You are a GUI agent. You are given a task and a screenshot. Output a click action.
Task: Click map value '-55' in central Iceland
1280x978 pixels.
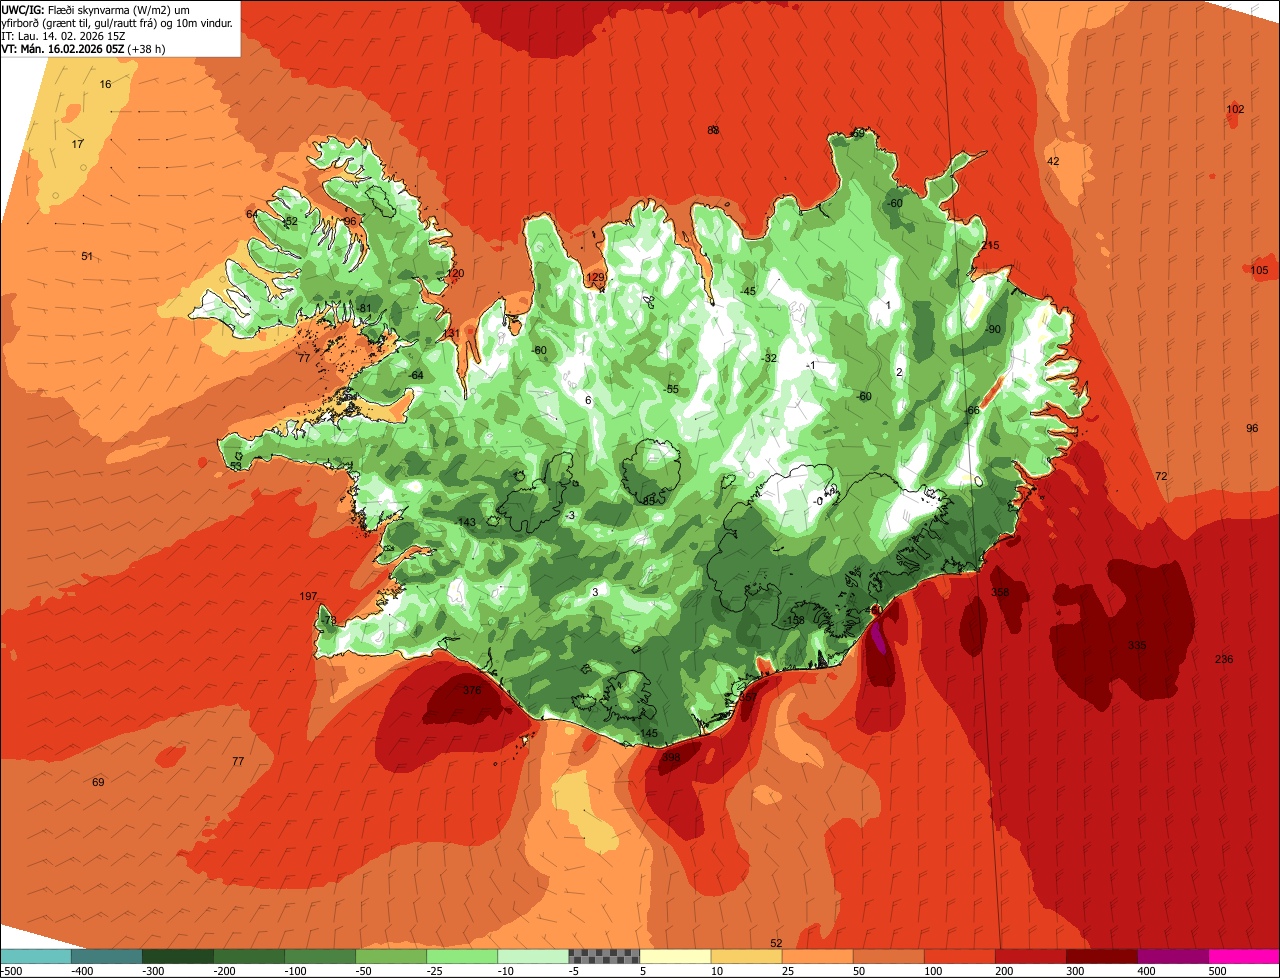[x=671, y=389]
